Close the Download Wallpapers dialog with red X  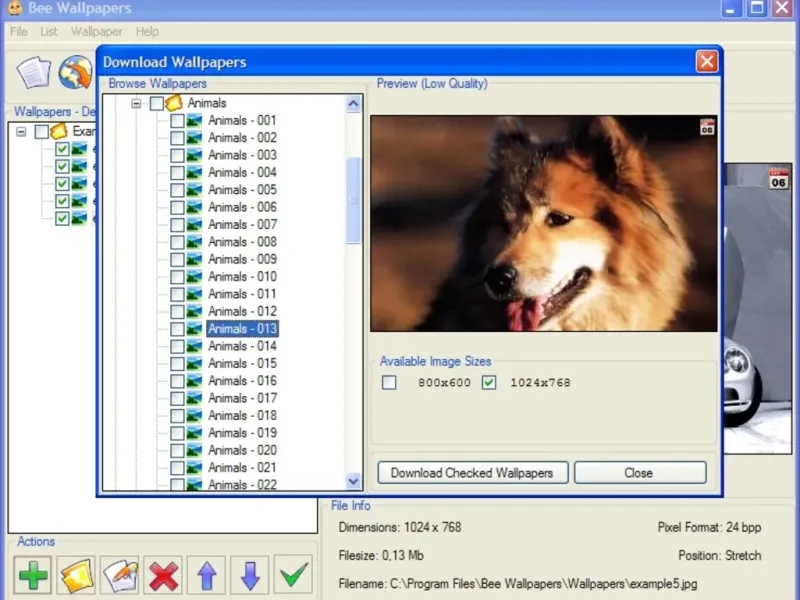point(707,62)
